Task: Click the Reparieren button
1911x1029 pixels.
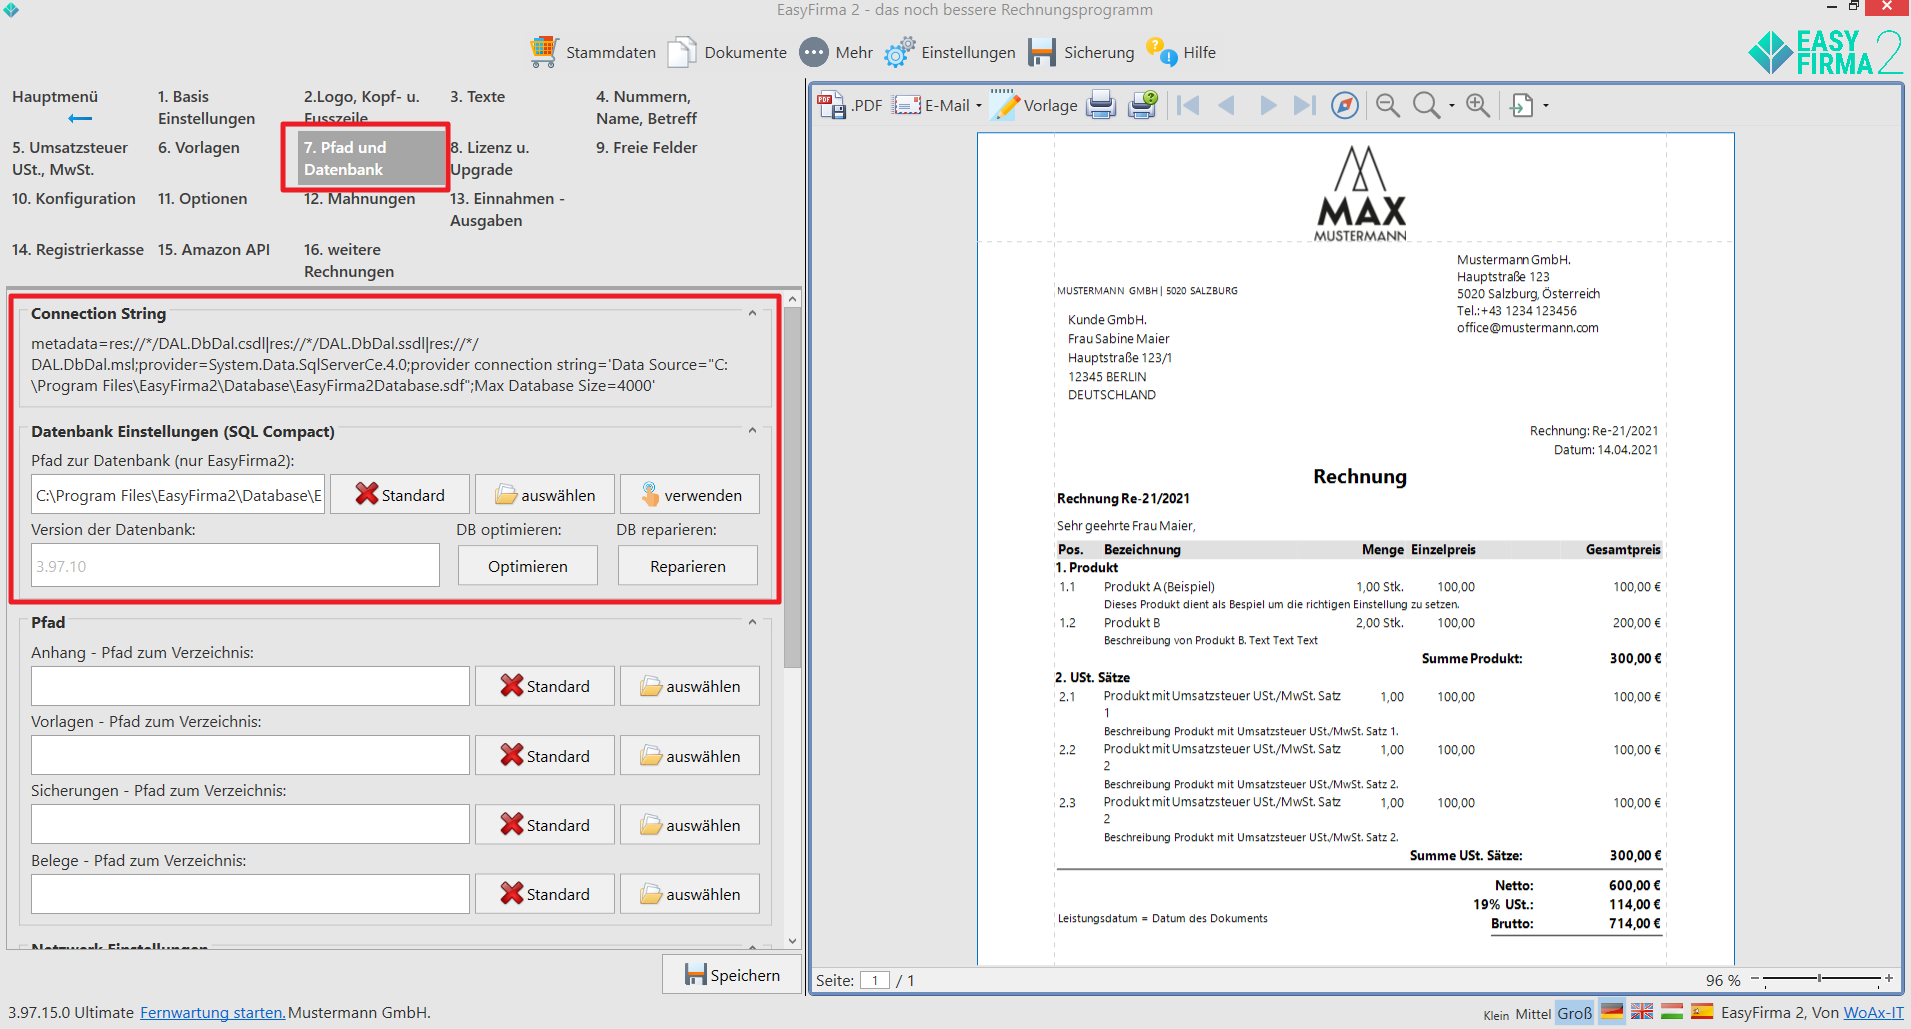Action: tap(688, 566)
